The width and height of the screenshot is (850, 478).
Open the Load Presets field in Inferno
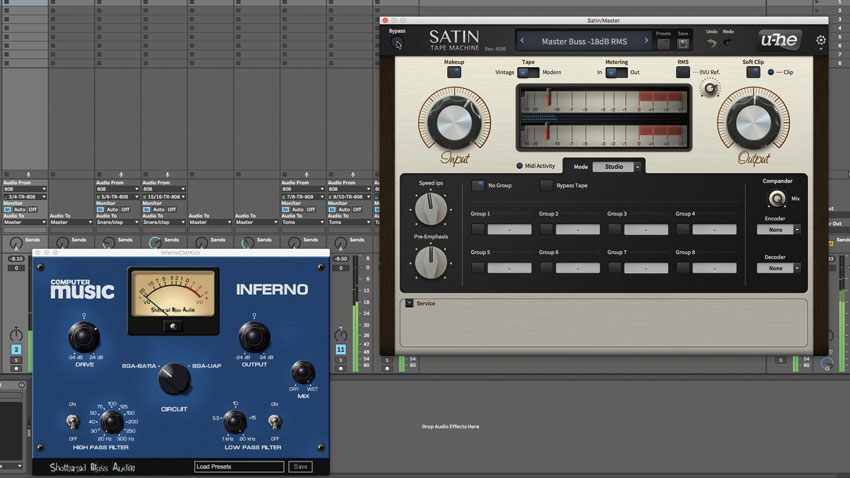point(239,467)
